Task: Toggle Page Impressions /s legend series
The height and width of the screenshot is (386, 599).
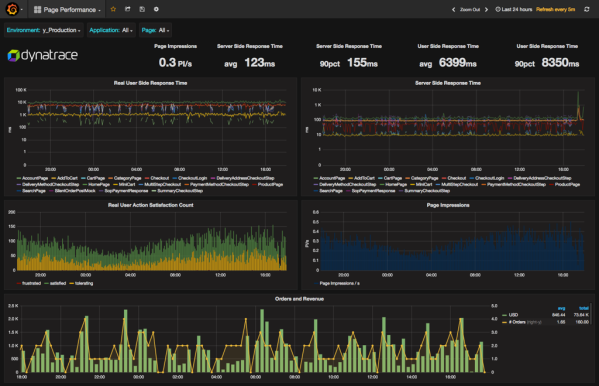Action: (x=339, y=283)
